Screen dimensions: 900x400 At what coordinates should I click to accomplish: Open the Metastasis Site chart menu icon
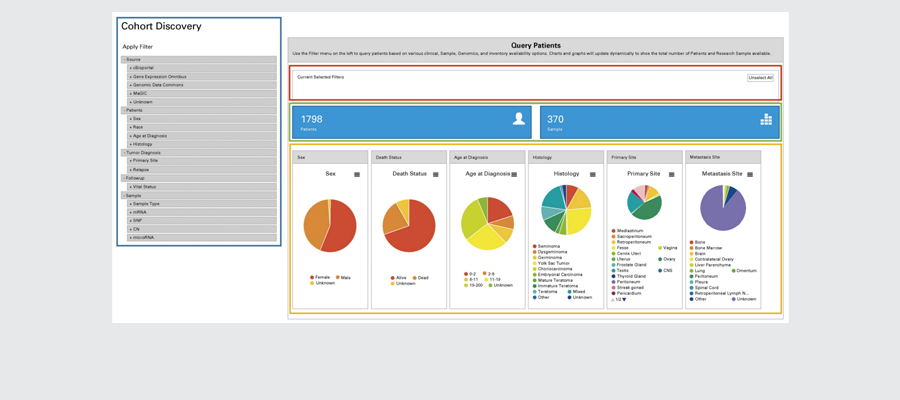point(750,174)
